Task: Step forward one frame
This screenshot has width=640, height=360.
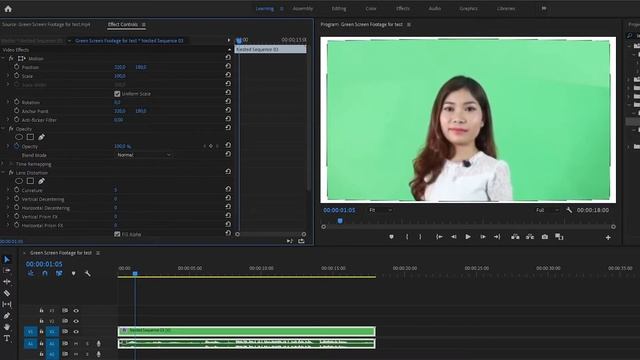Action: [482, 237]
